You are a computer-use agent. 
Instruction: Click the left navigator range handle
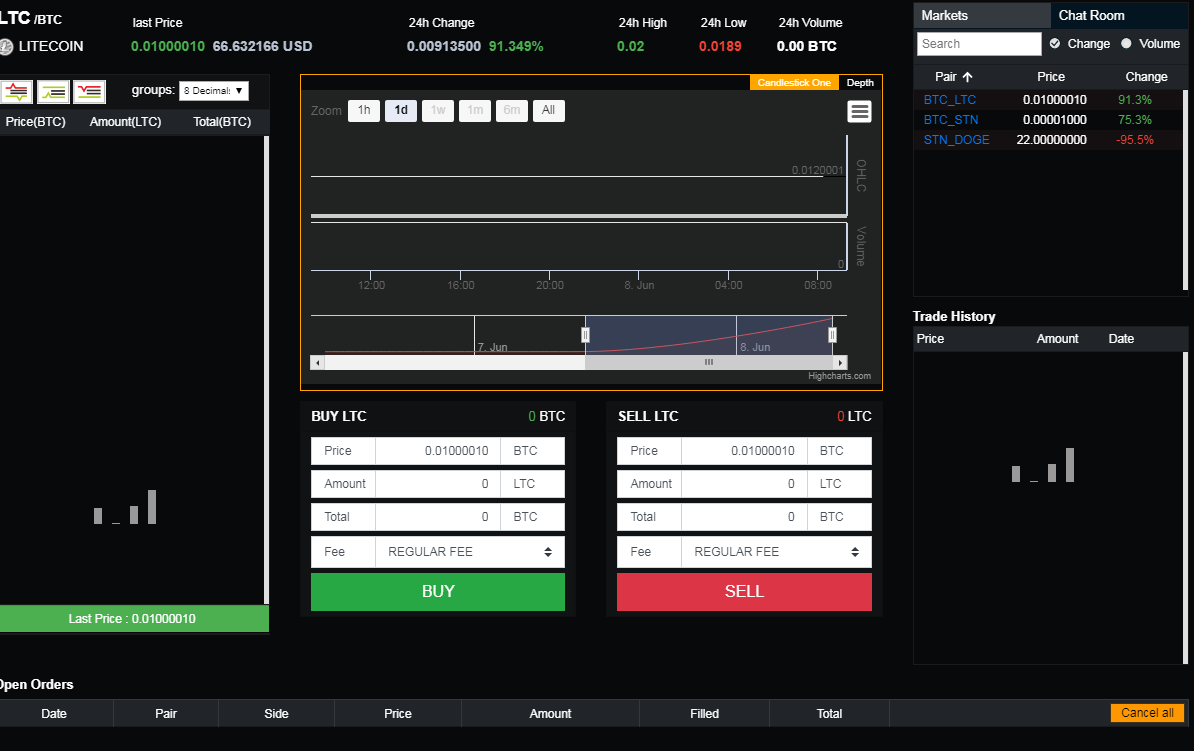coord(586,334)
